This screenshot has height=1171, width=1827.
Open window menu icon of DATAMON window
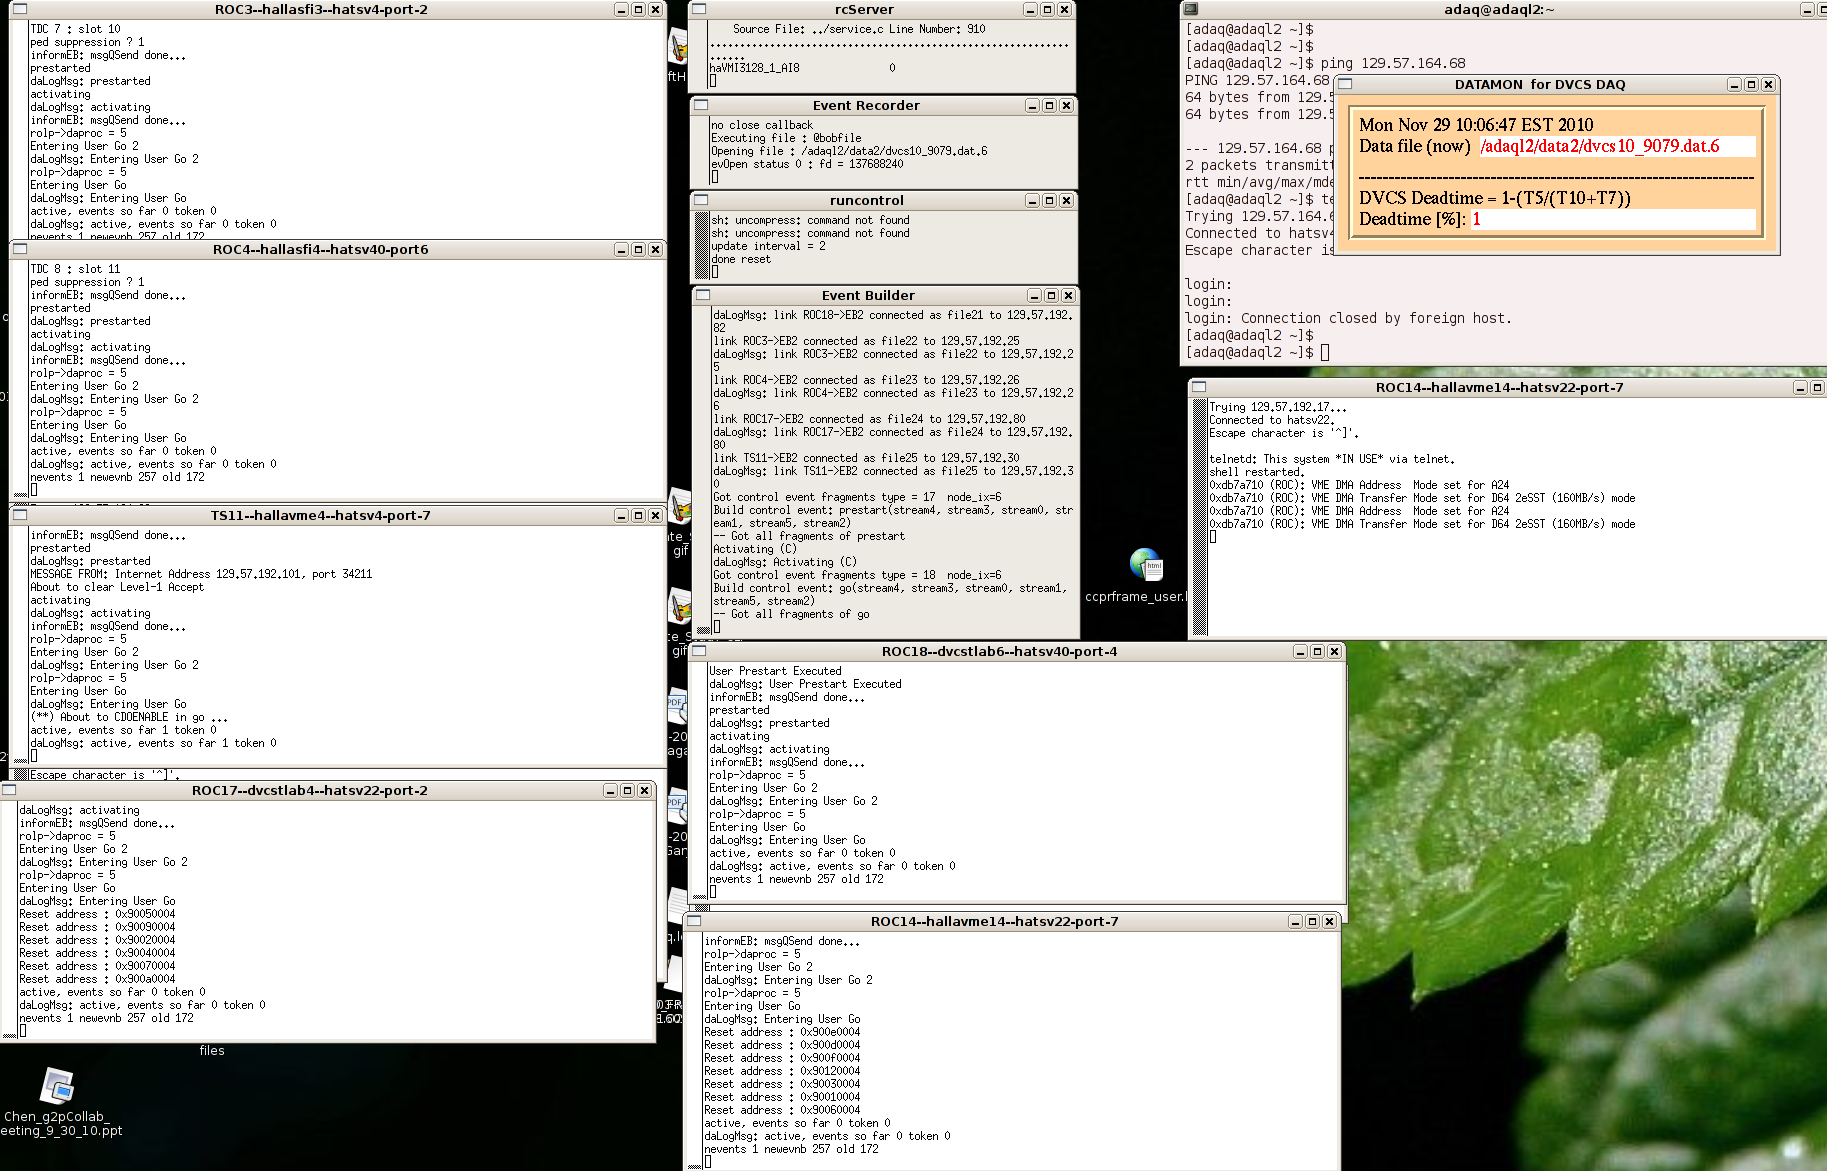(1345, 84)
